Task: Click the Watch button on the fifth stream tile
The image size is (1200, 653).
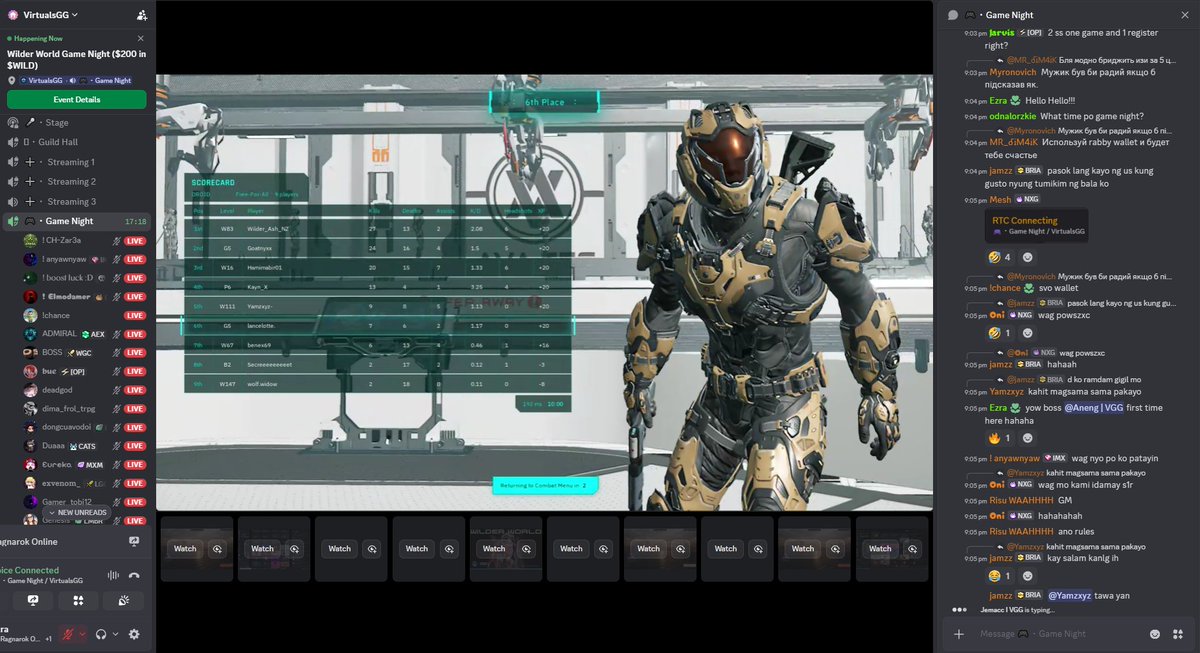Action: pos(494,548)
